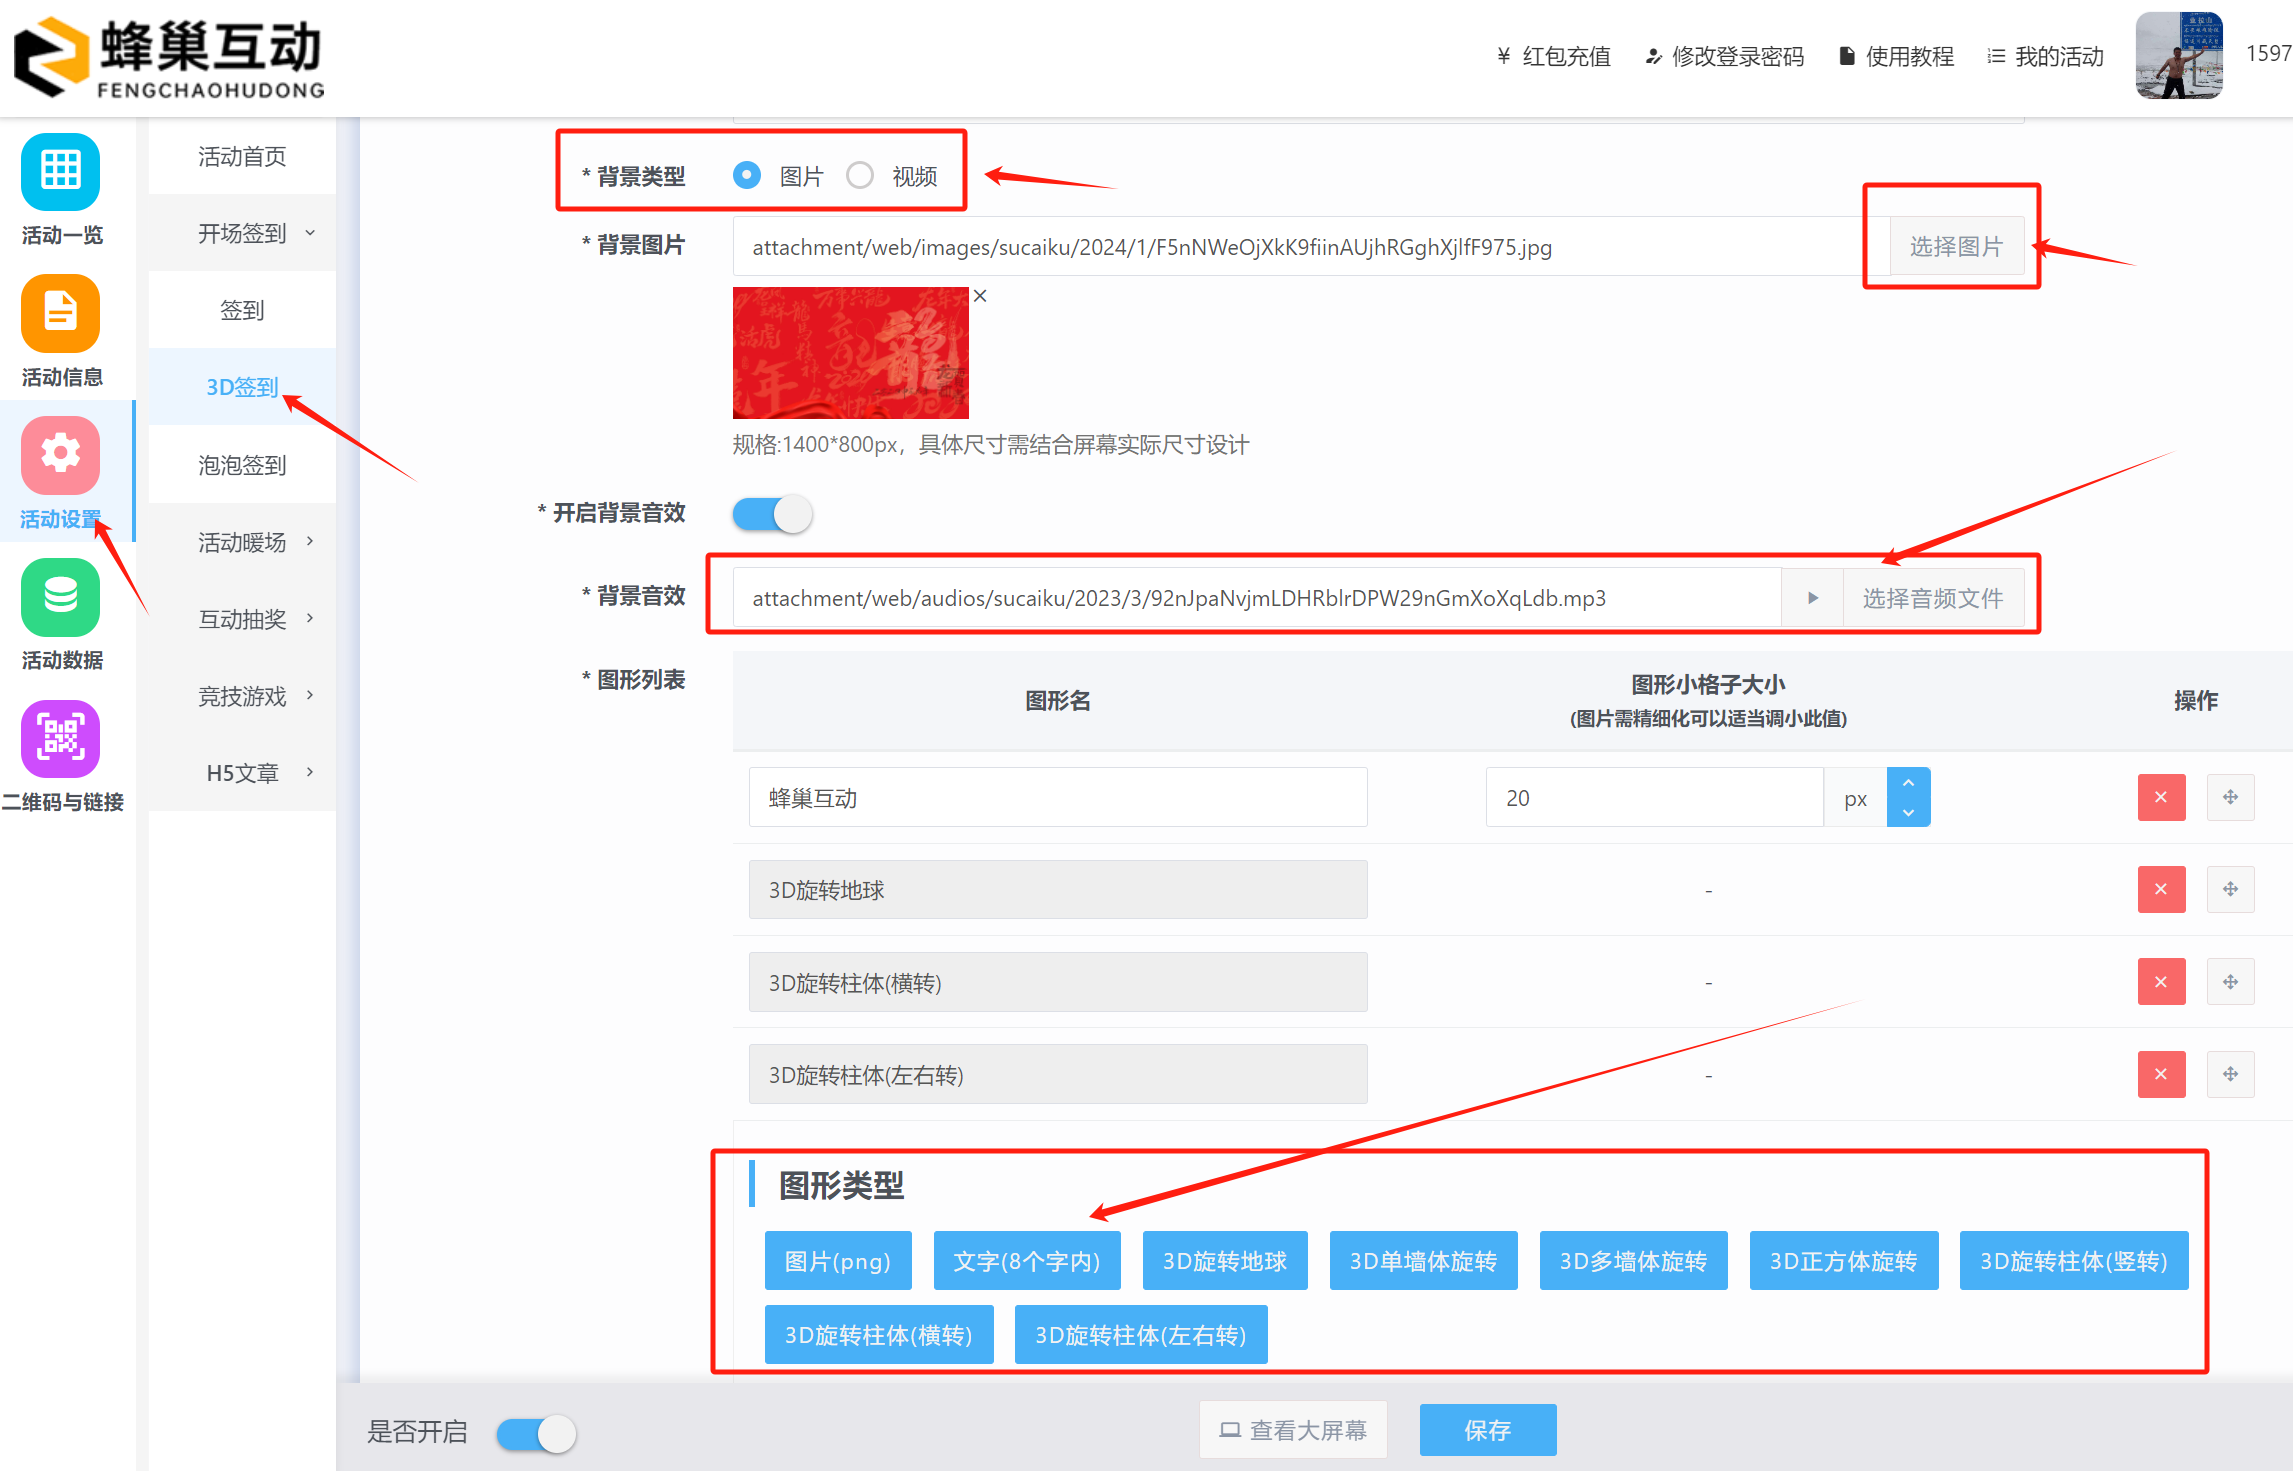Open 3D签到 submenu item
This screenshot has height=1471, width=2293.
pos(242,387)
